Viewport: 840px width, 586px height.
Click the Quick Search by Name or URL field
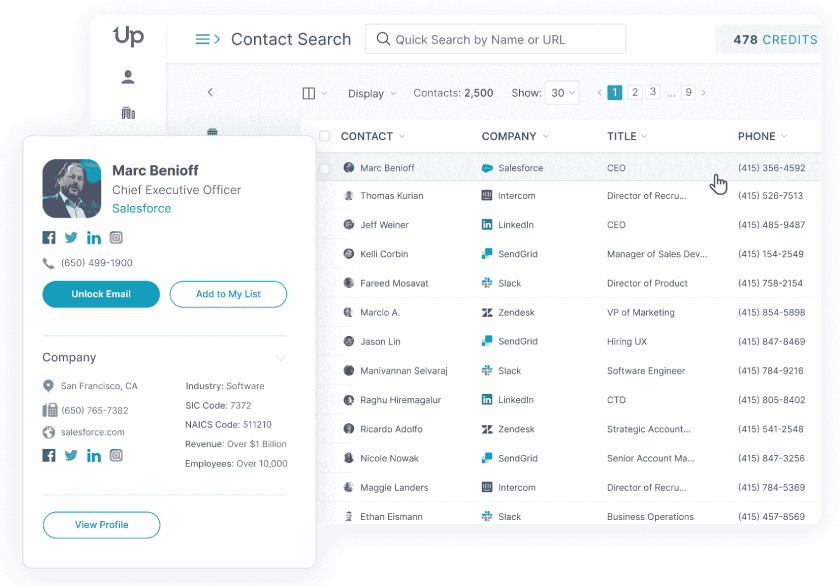(x=496, y=39)
